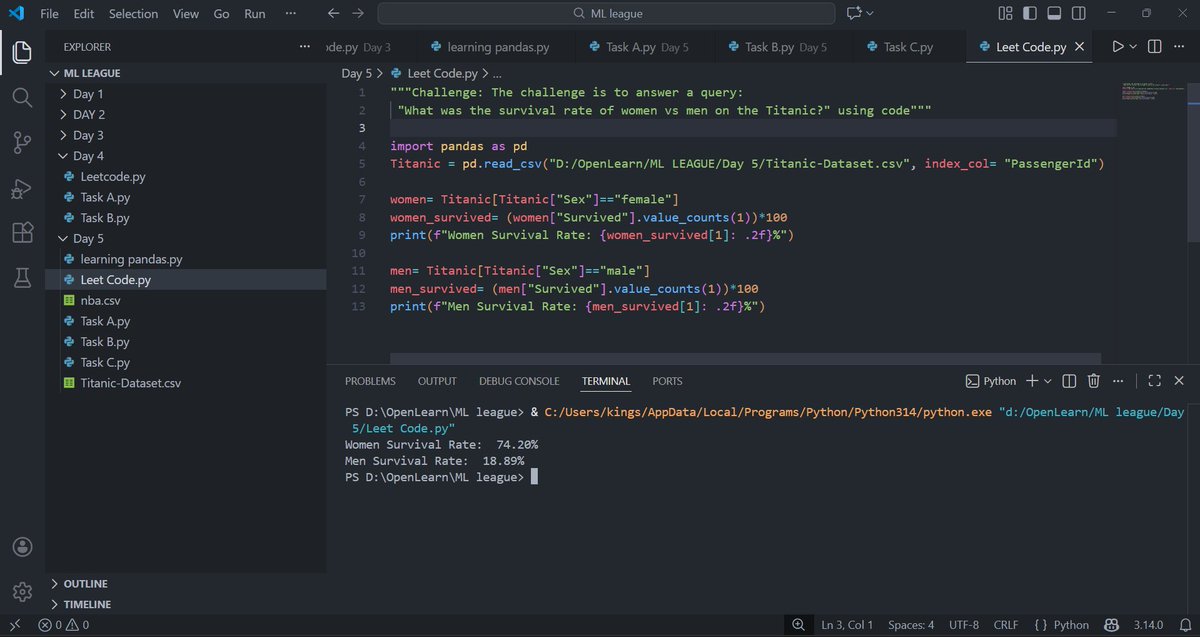Switch to the Output panel tab
Screen dimensions: 1200x637
437,381
